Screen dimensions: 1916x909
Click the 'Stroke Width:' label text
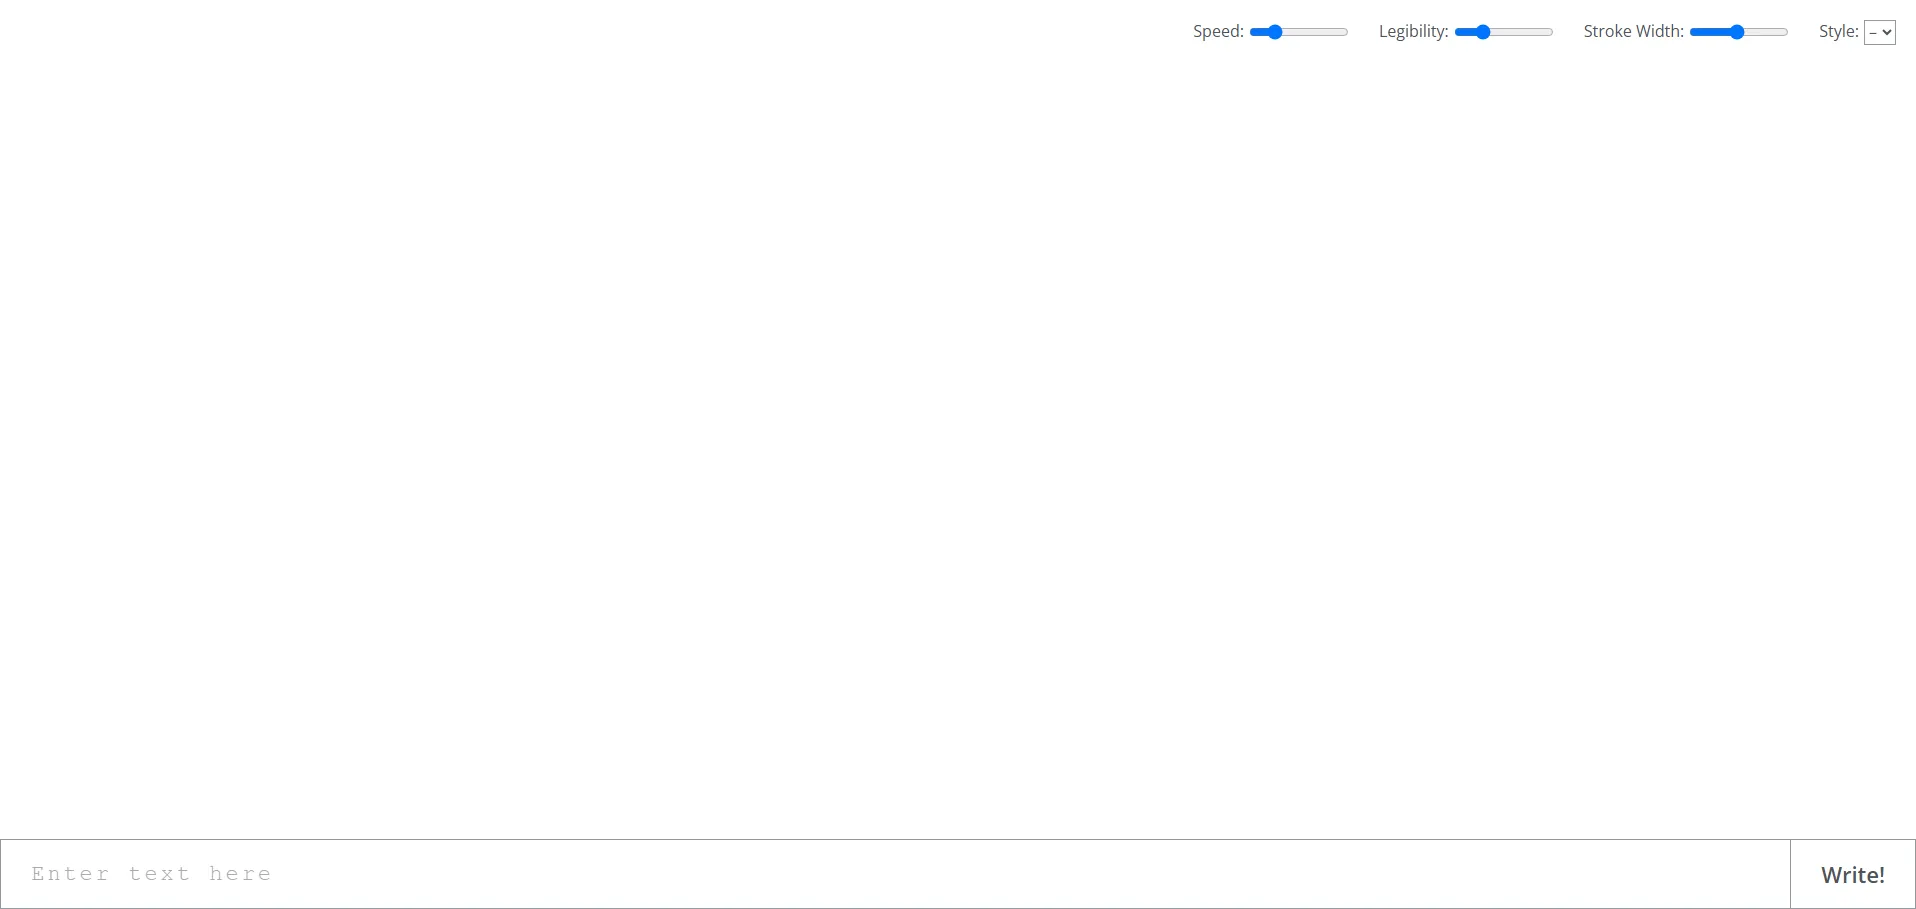pyautogui.click(x=1633, y=32)
